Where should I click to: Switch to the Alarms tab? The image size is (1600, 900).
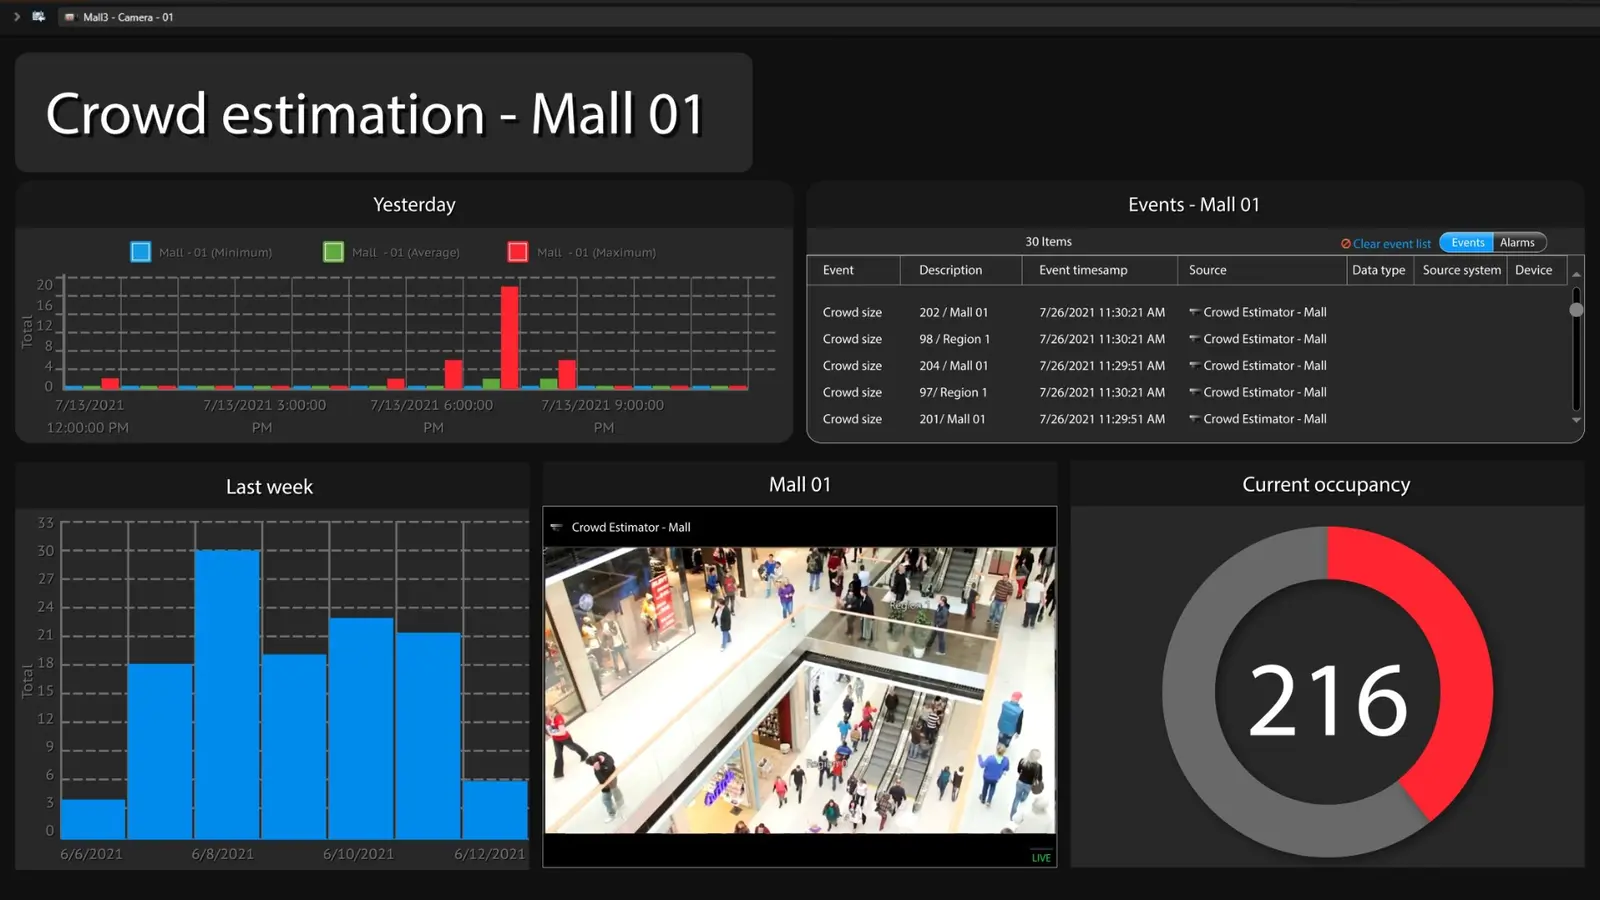[1517, 243]
